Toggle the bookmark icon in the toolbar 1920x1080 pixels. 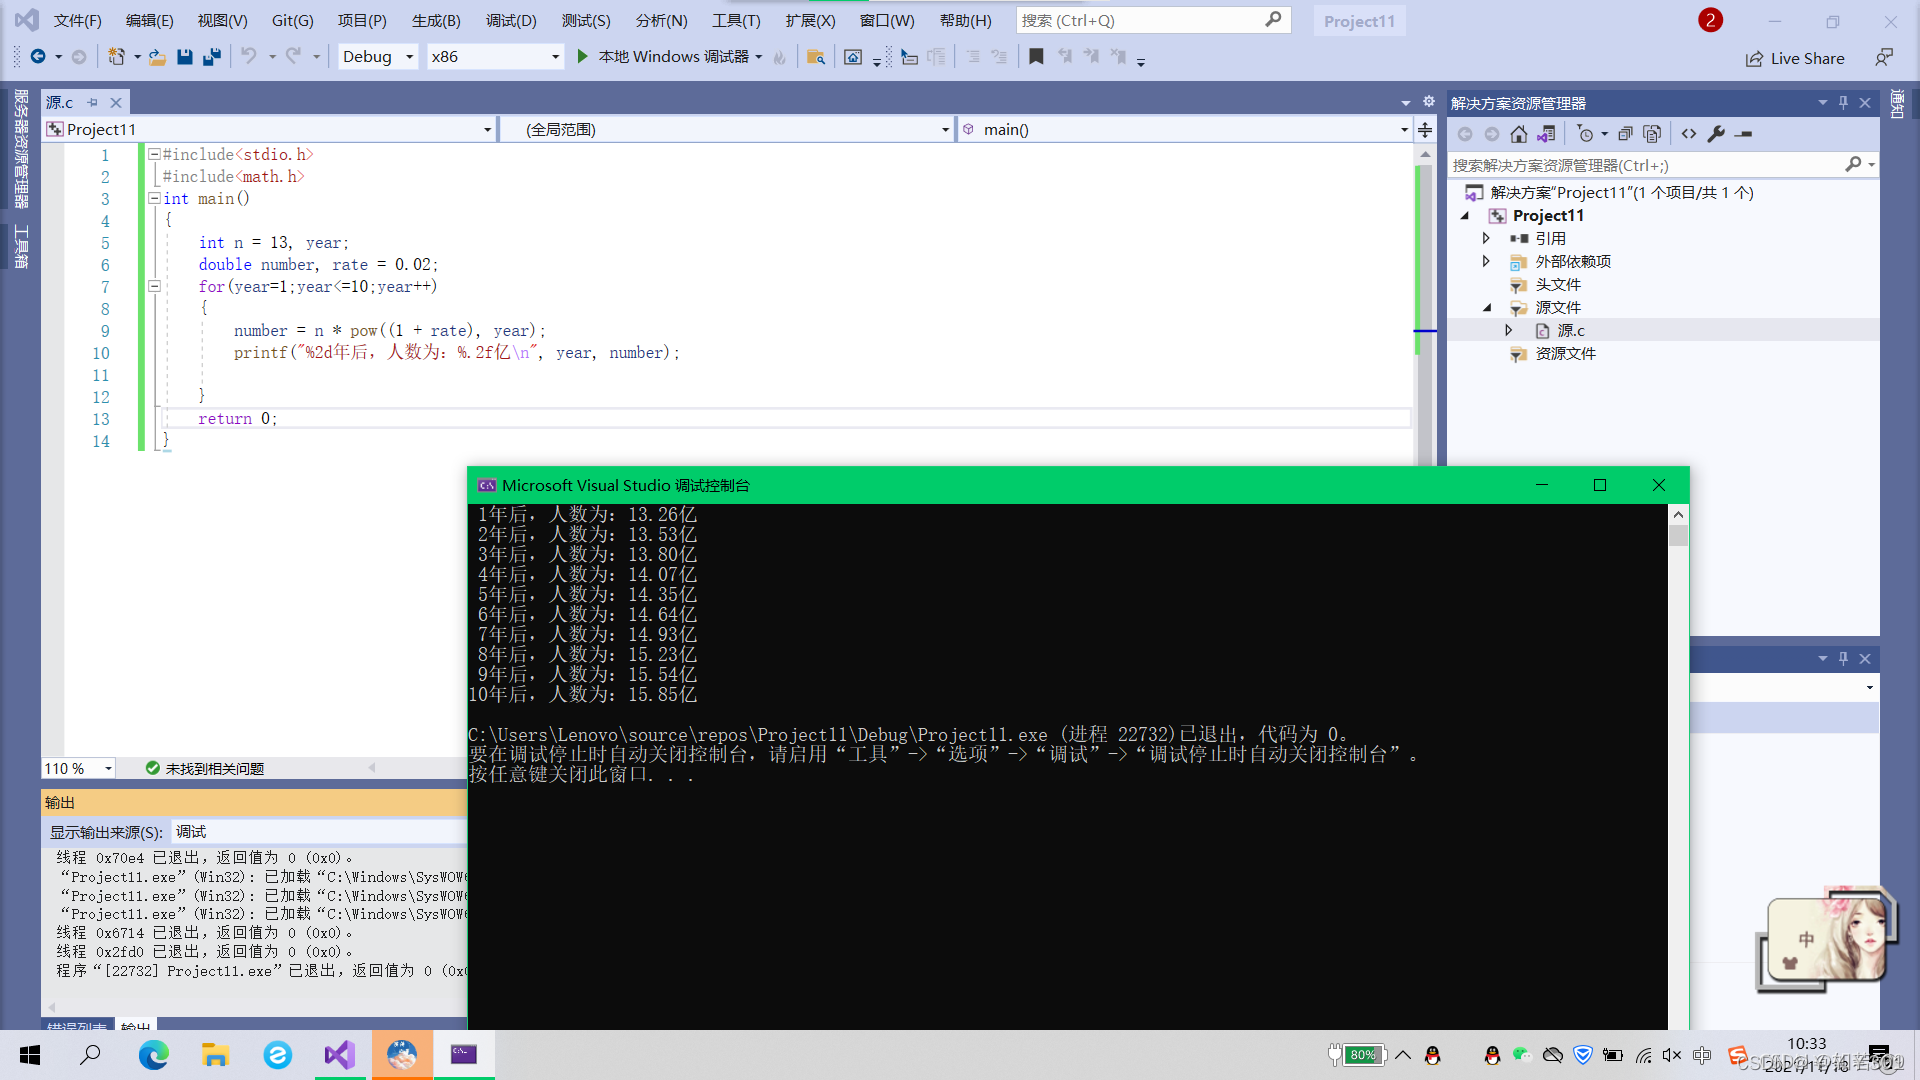click(x=1036, y=57)
